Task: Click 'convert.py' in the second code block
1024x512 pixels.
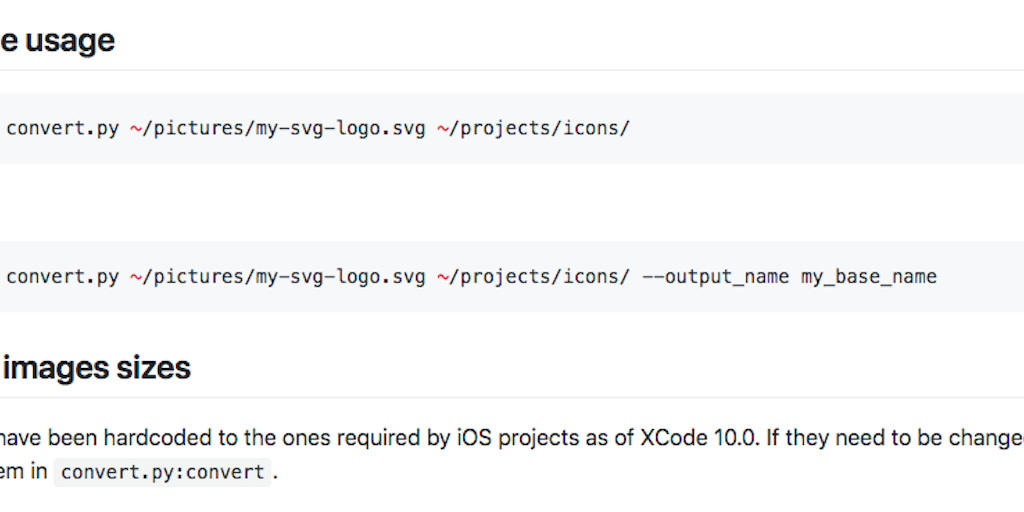Action: [63, 276]
